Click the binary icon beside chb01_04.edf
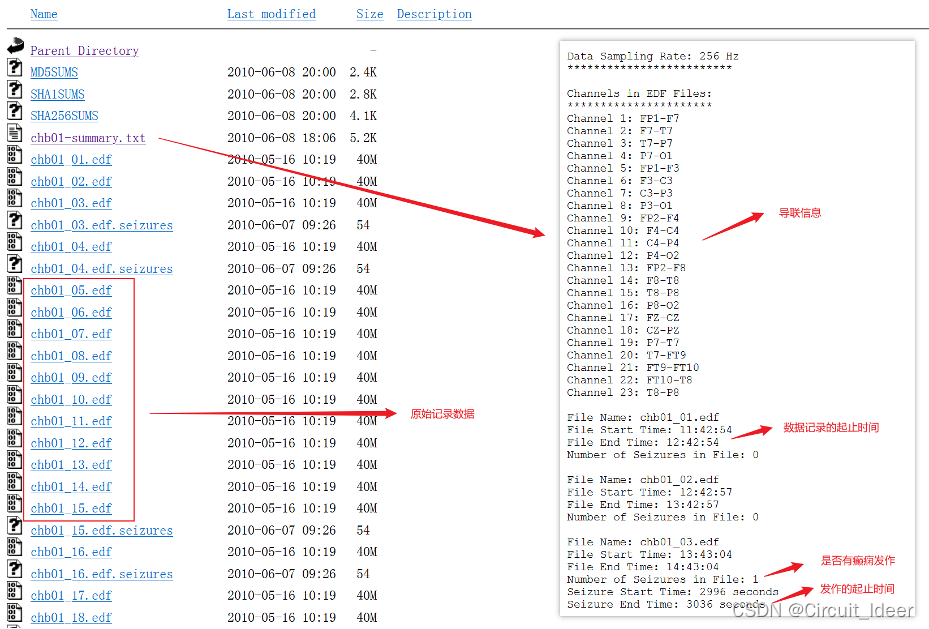The image size is (929, 629). [15, 242]
